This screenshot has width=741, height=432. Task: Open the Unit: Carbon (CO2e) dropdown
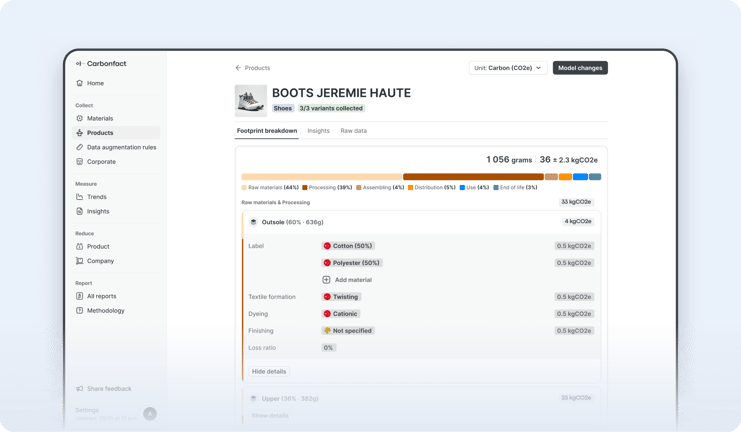point(508,68)
